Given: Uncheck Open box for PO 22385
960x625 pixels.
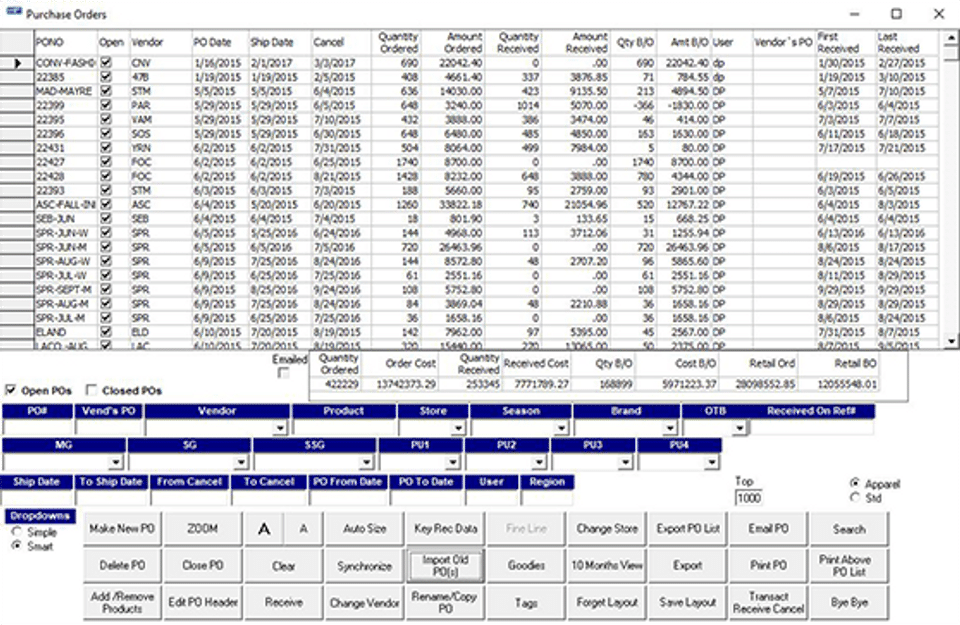Looking at the screenshot, I should pos(106,77).
